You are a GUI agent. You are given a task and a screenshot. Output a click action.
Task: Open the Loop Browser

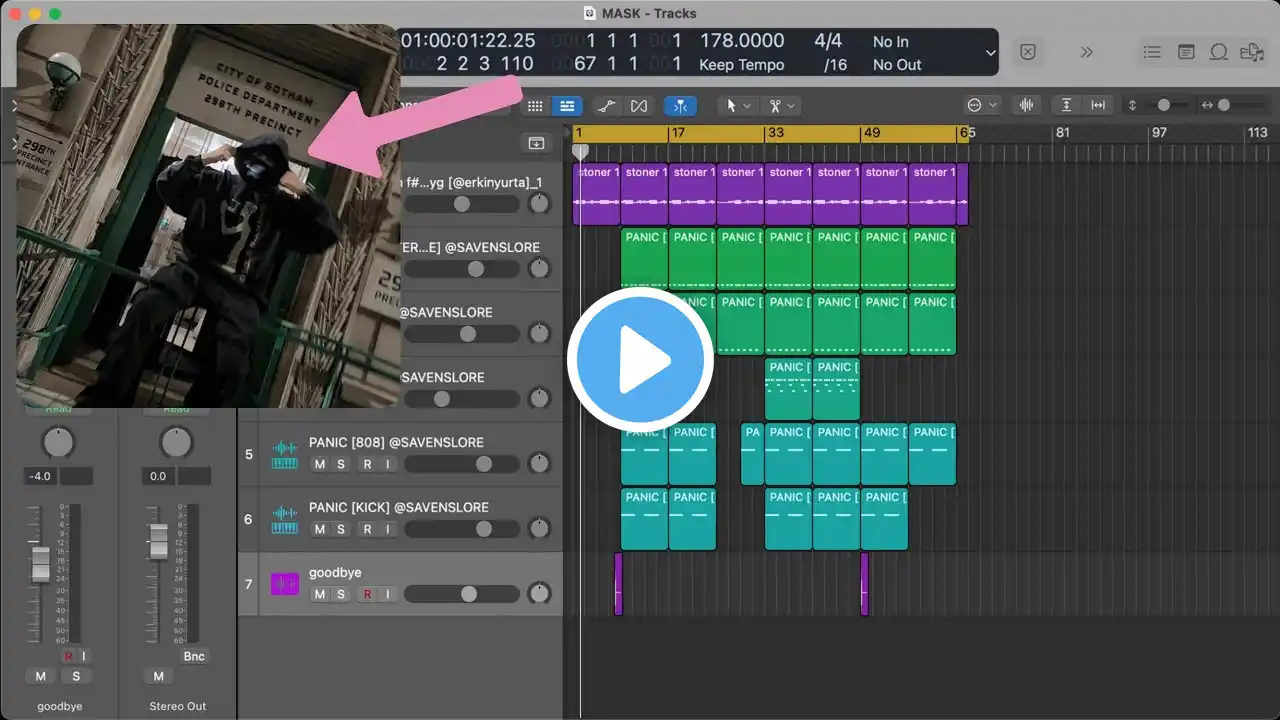coord(1219,52)
